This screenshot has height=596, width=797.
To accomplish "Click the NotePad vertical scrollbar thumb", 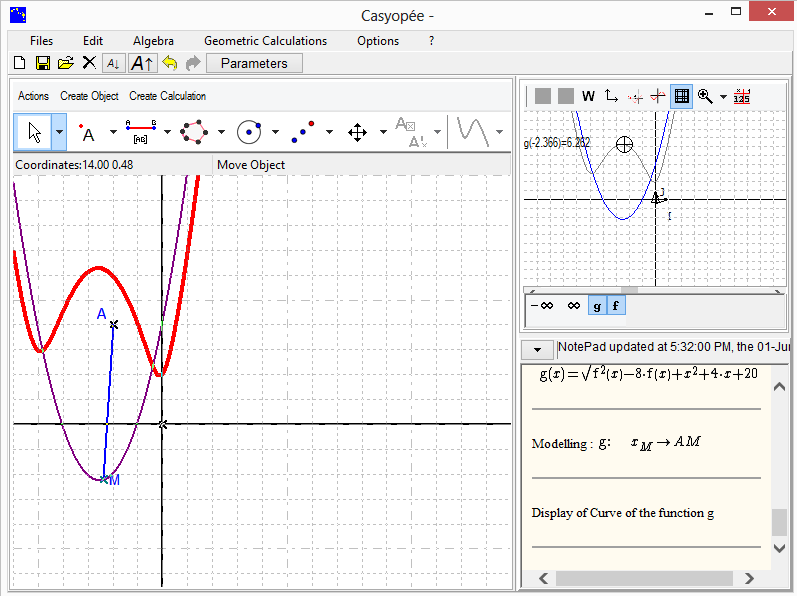I will [779, 522].
